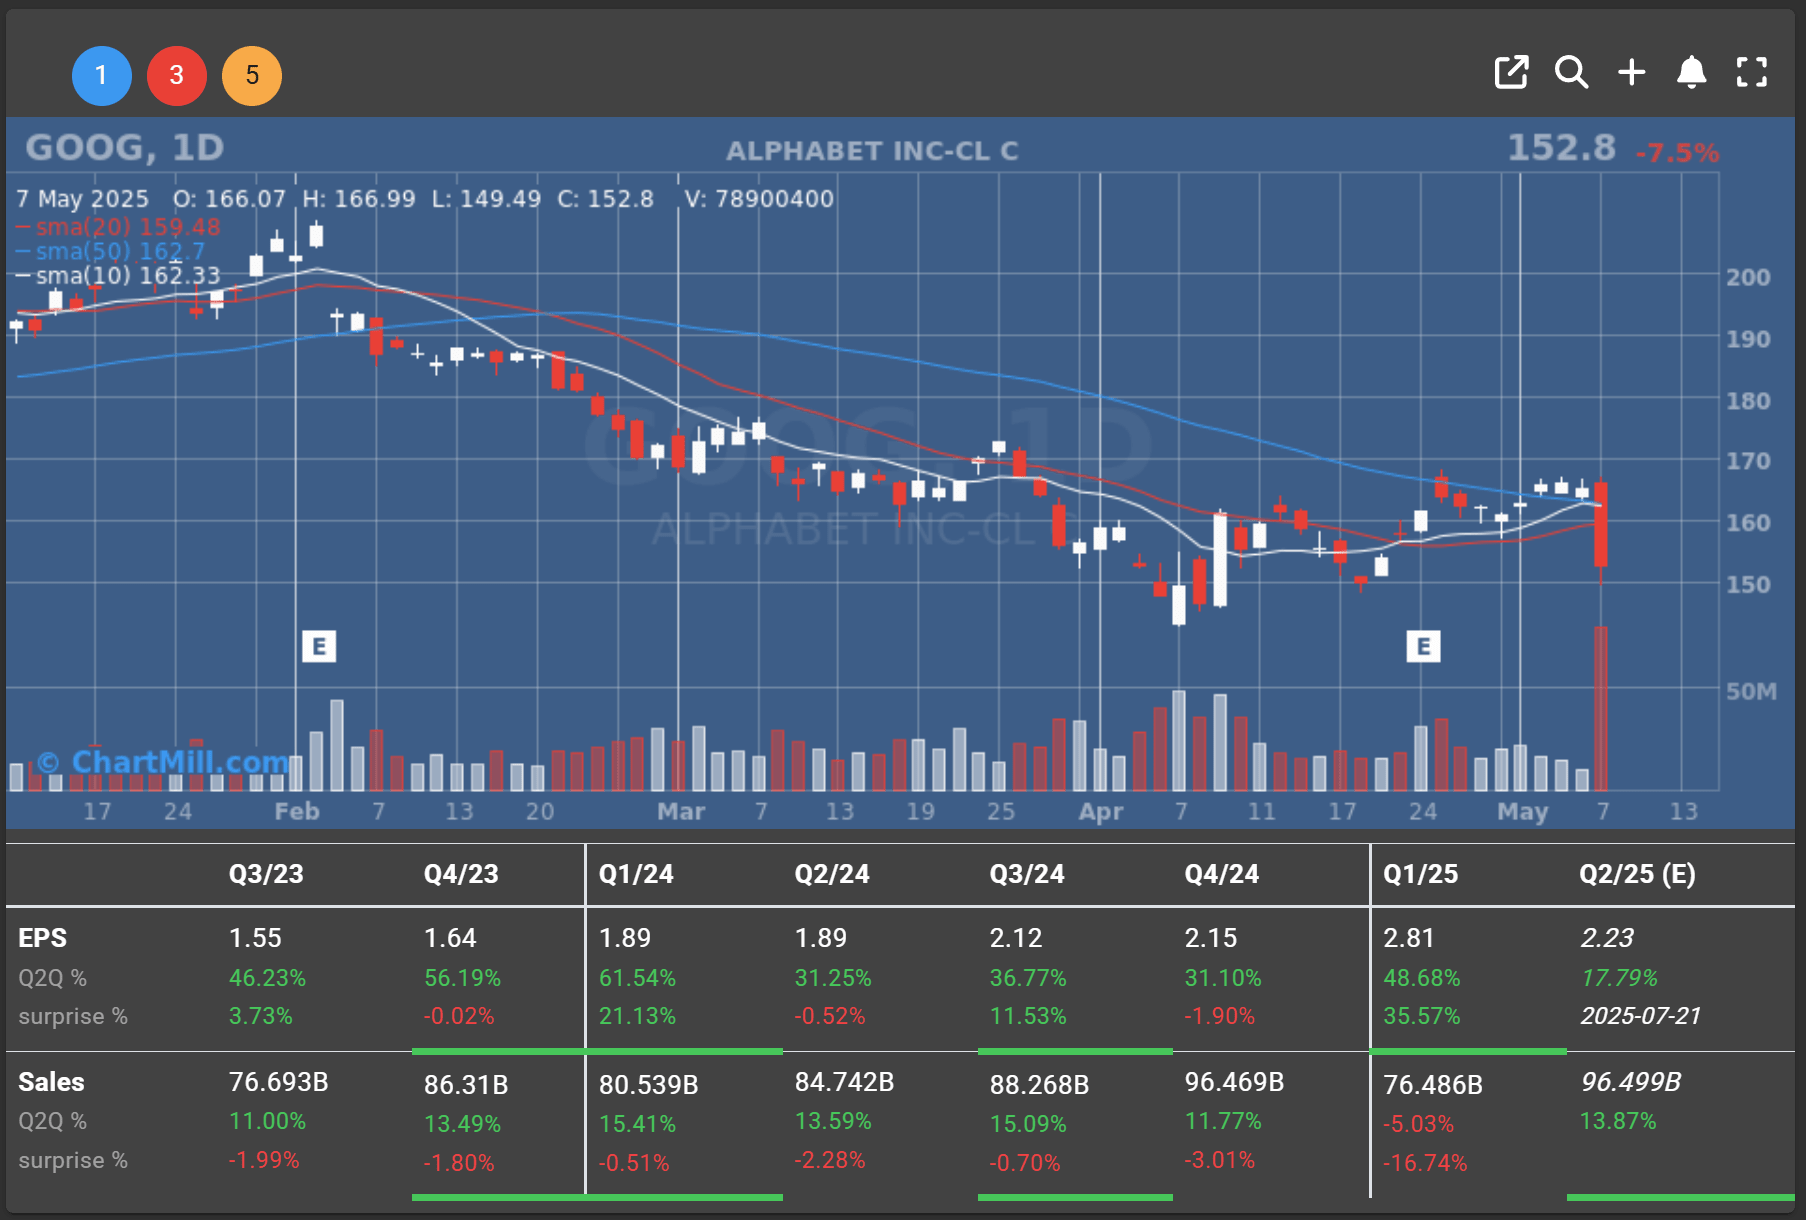Image resolution: width=1806 pixels, height=1220 pixels.
Task: Click the Q3/23 column header
Action: point(266,874)
